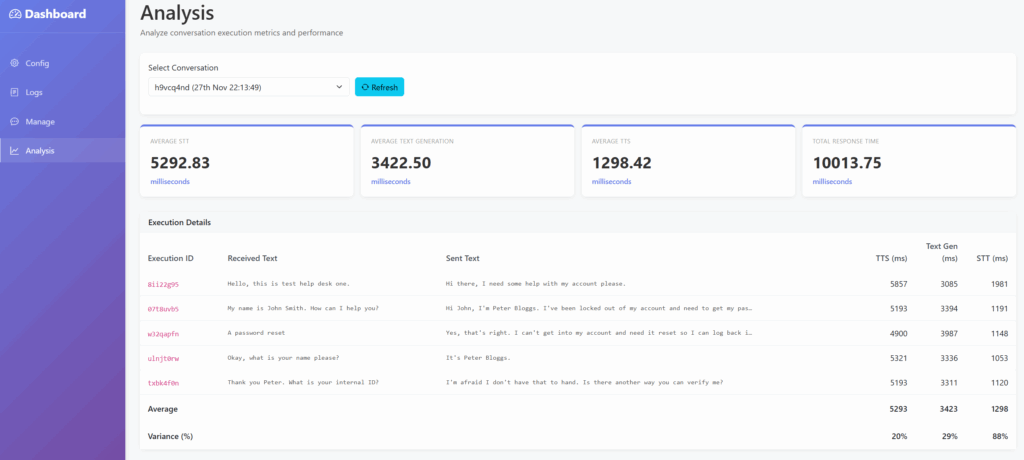Click the Logs document icon in sidebar
Screen dimensions: 1024x460
(14, 92)
